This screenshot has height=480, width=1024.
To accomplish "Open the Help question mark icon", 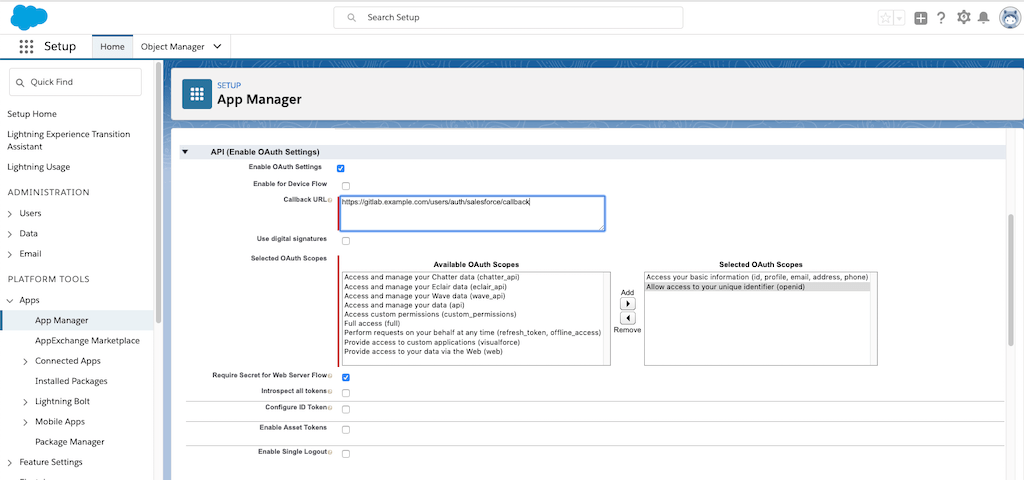I will point(941,18).
